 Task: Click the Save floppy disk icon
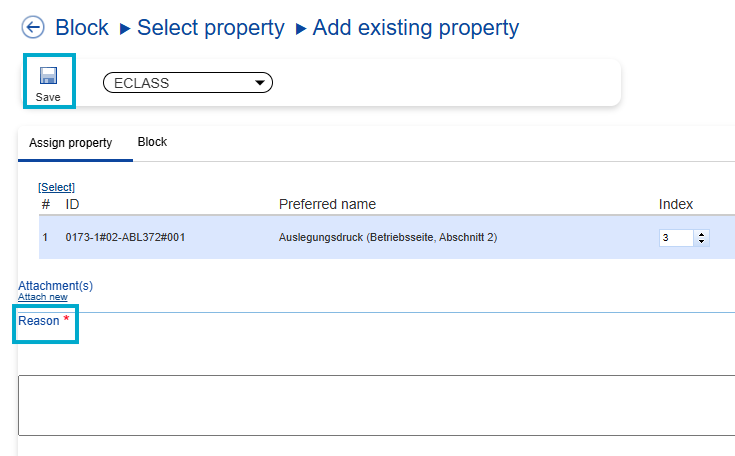click(48, 76)
